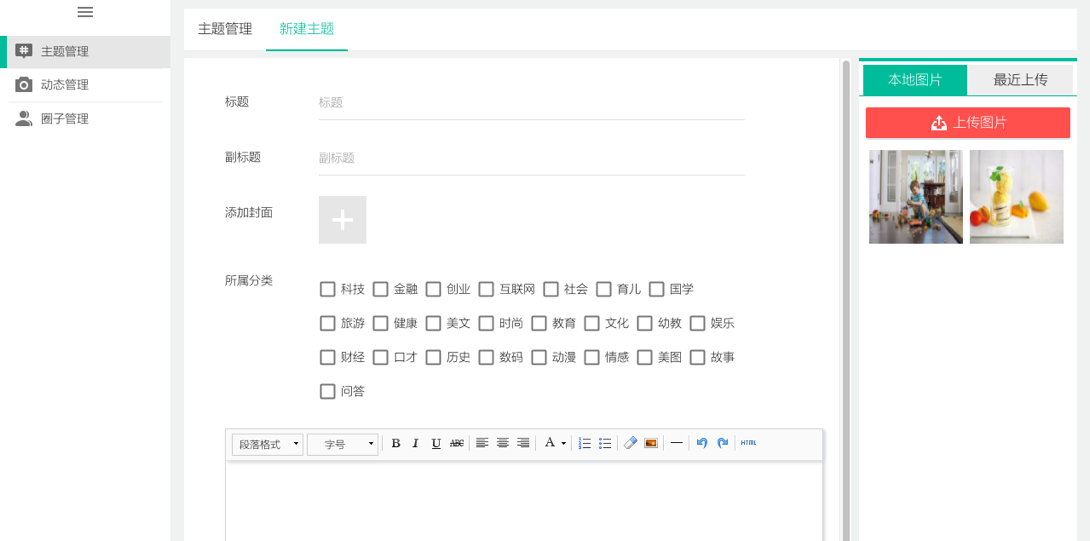Image resolution: width=1090 pixels, height=541 pixels.
Task: Check the 历史 category checkbox
Action: click(434, 357)
